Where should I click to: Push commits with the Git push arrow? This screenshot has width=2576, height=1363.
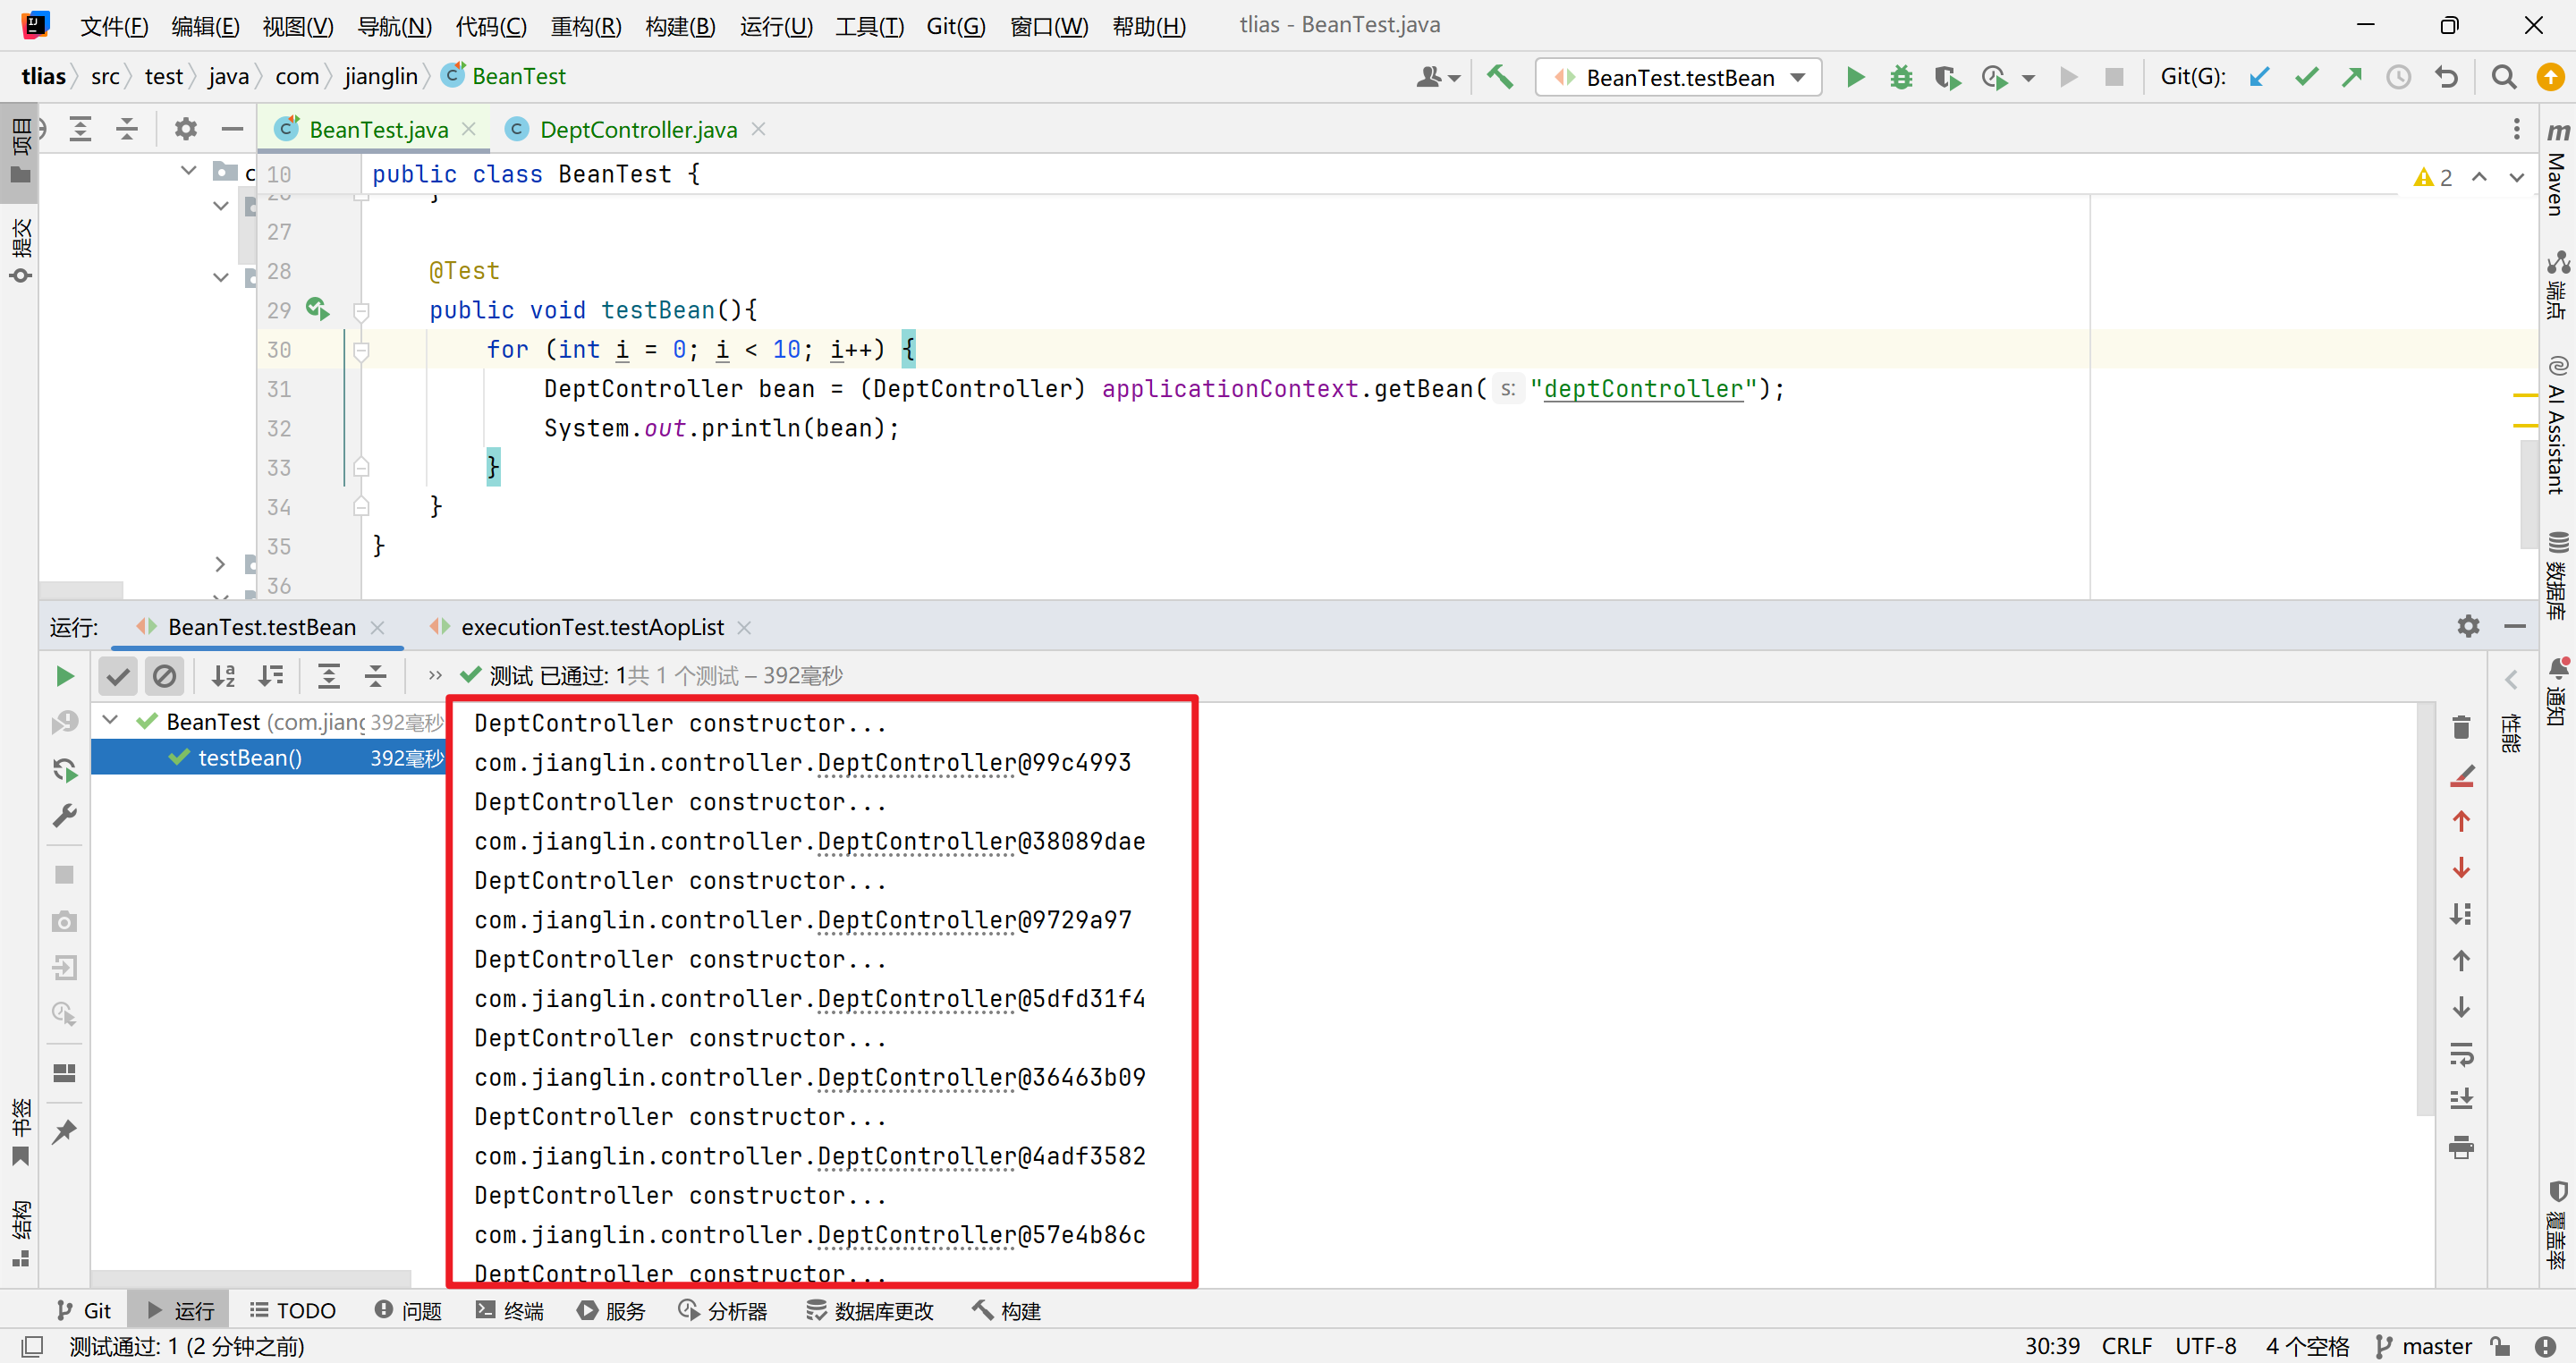[2352, 77]
